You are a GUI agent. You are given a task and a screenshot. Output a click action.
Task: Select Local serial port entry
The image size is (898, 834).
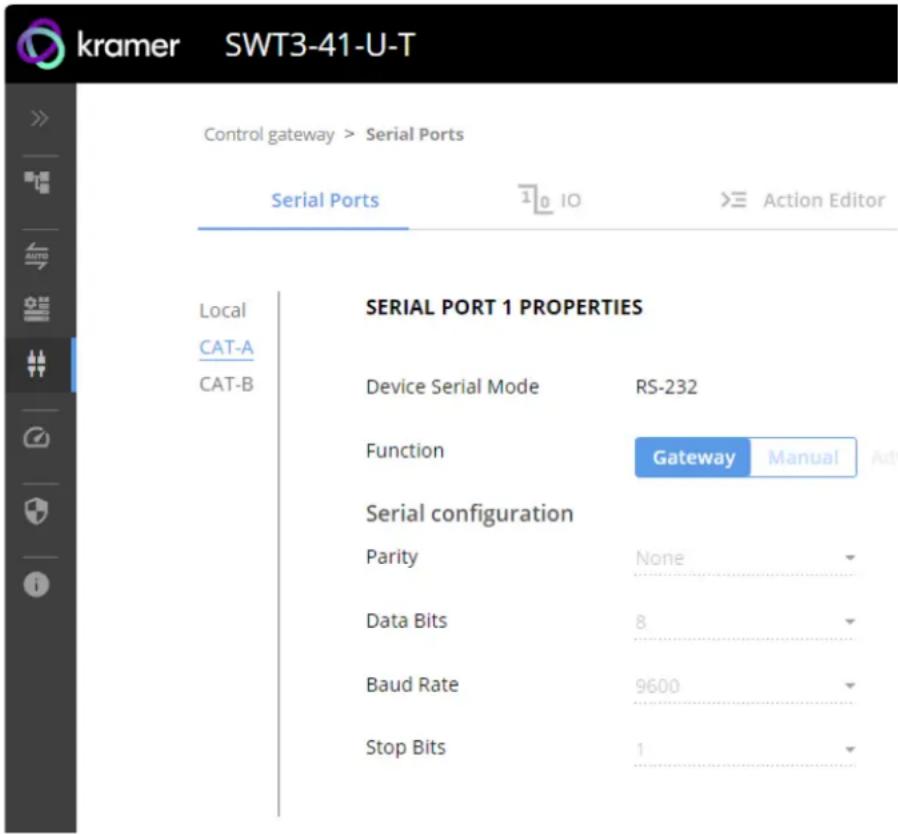(223, 310)
